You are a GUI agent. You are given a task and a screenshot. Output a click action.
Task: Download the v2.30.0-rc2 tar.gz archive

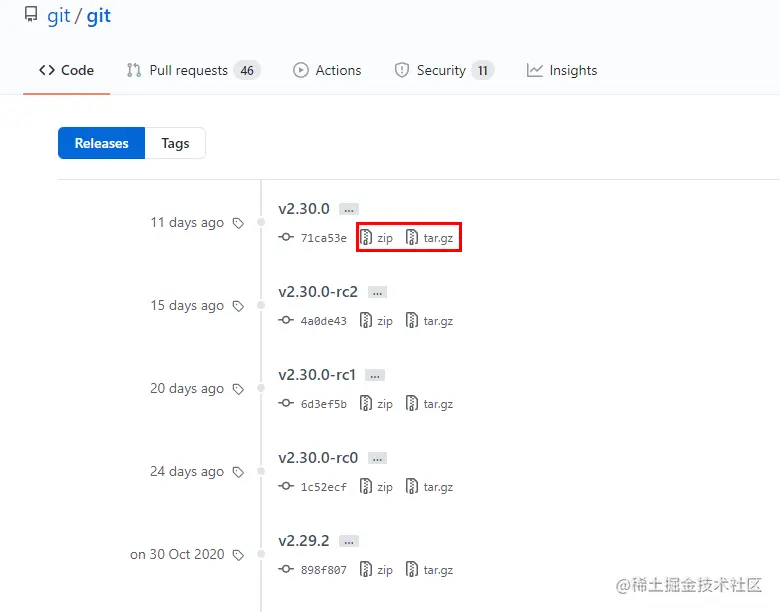(429, 321)
